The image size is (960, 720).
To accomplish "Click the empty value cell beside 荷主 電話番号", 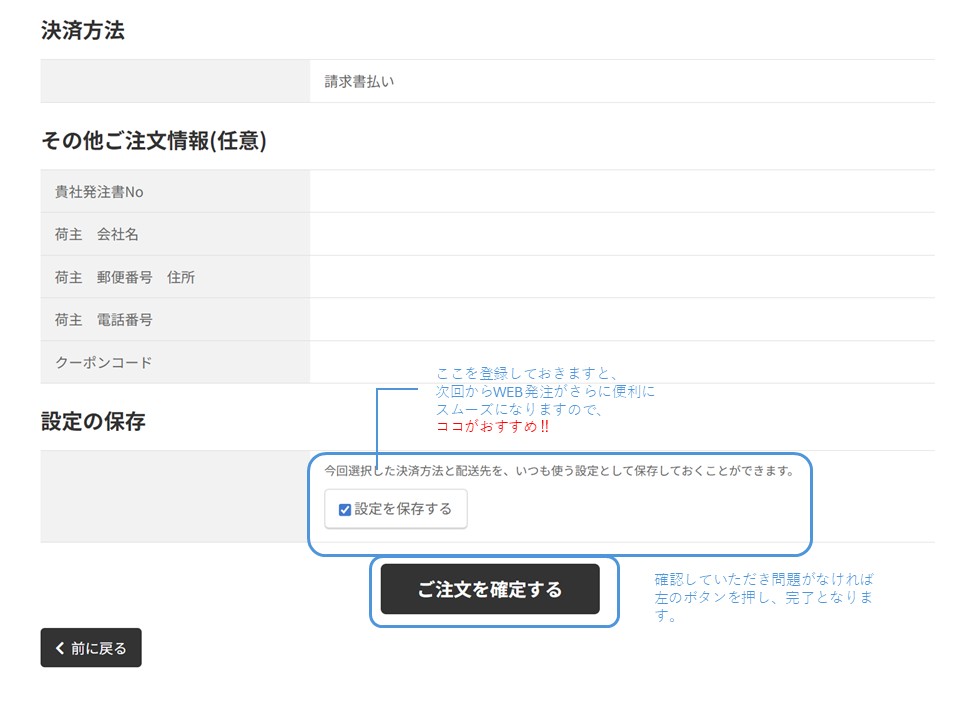I will pos(622,320).
